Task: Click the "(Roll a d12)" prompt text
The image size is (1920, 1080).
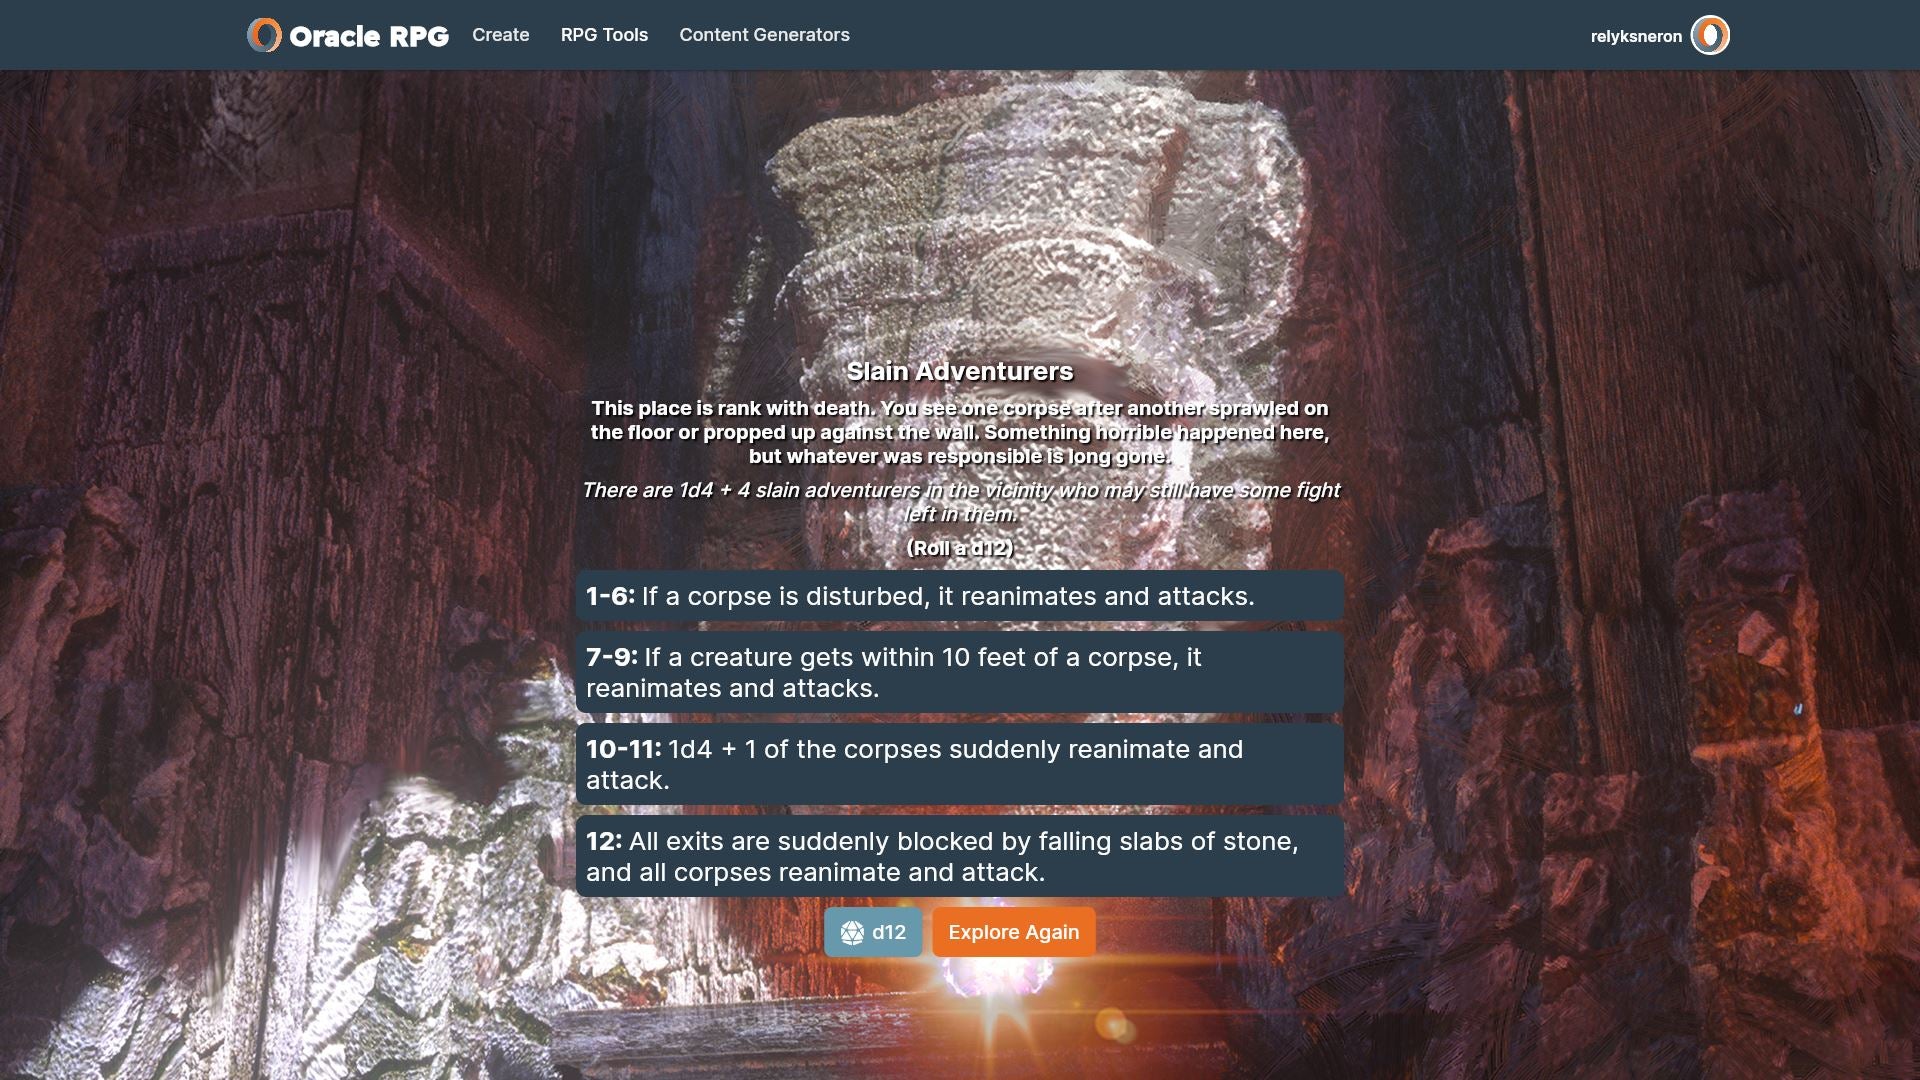Action: point(959,548)
